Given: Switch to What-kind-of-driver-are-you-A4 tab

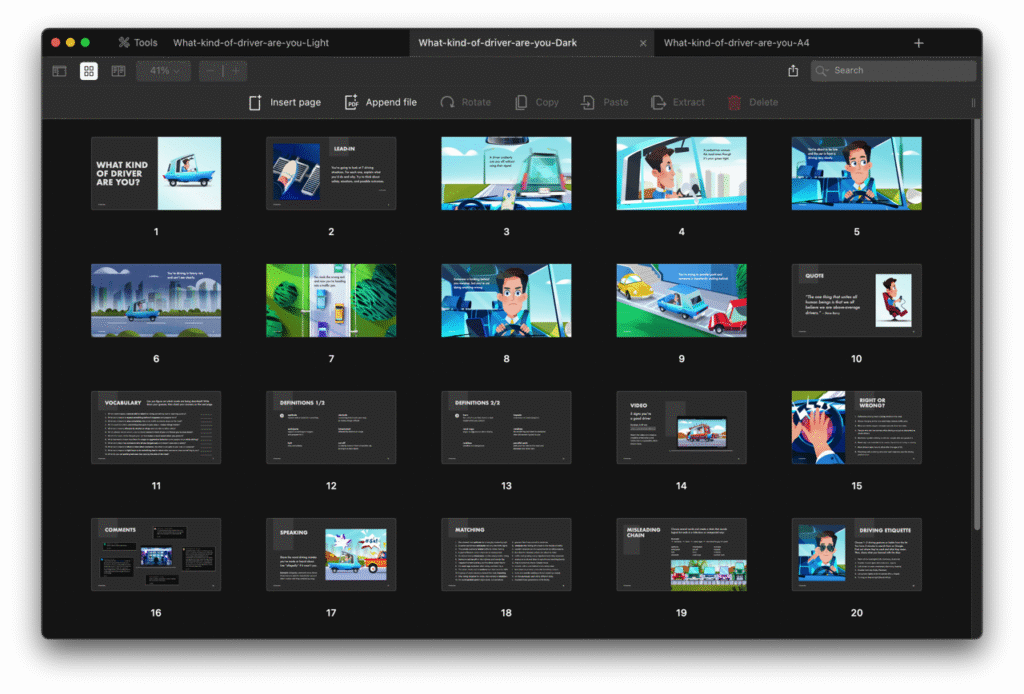Looking at the screenshot, I should click(x=736, y=43).
